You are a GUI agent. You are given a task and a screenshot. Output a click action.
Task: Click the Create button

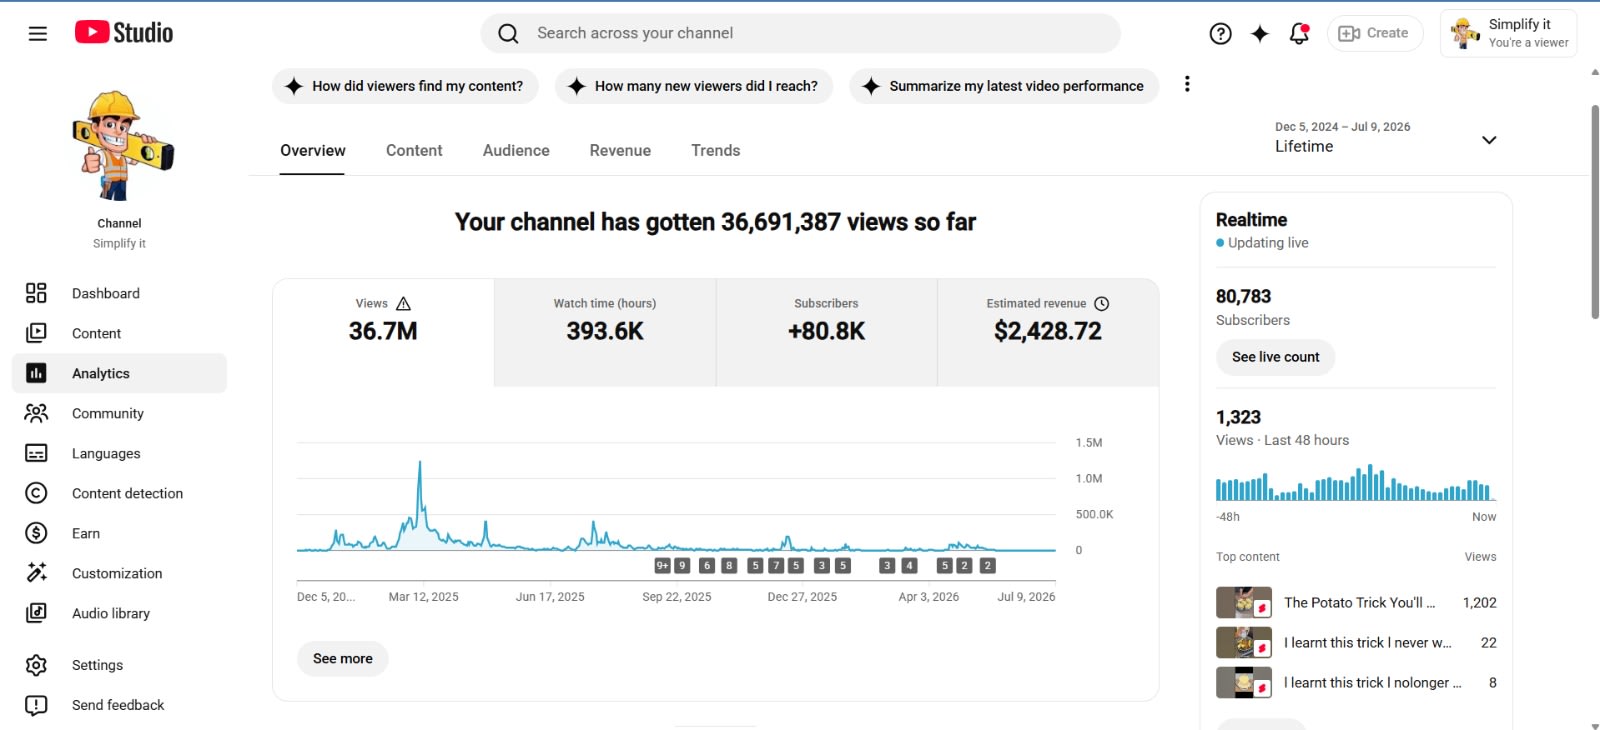coord(1375,34)
